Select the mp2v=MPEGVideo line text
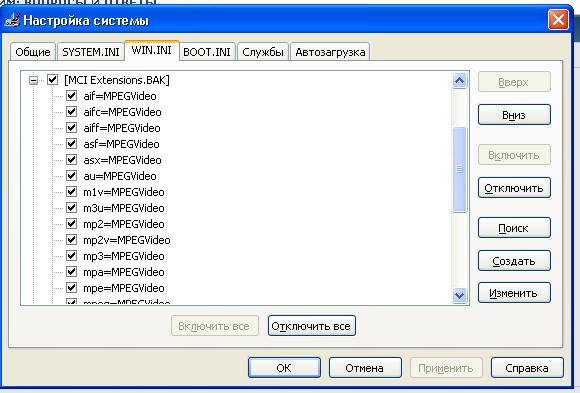Image resolution: width=580 pixels, height=393 pixels. pos(127,240)
